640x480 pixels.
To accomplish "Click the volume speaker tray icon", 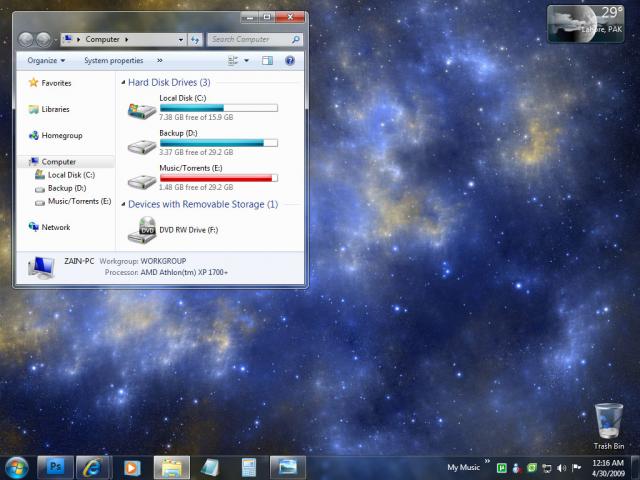I will pos(562,468).
